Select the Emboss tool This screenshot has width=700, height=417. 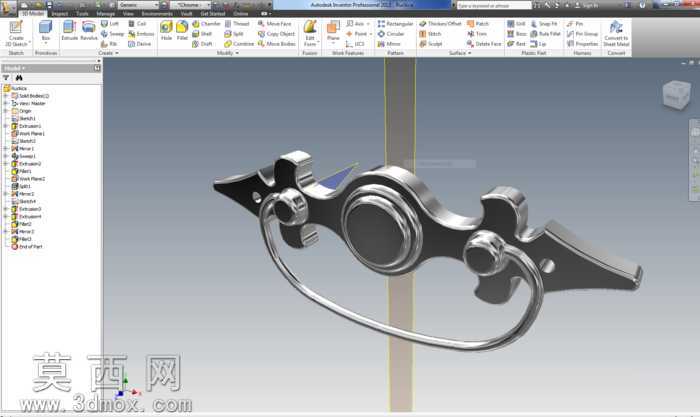click(x=141, y=34)
